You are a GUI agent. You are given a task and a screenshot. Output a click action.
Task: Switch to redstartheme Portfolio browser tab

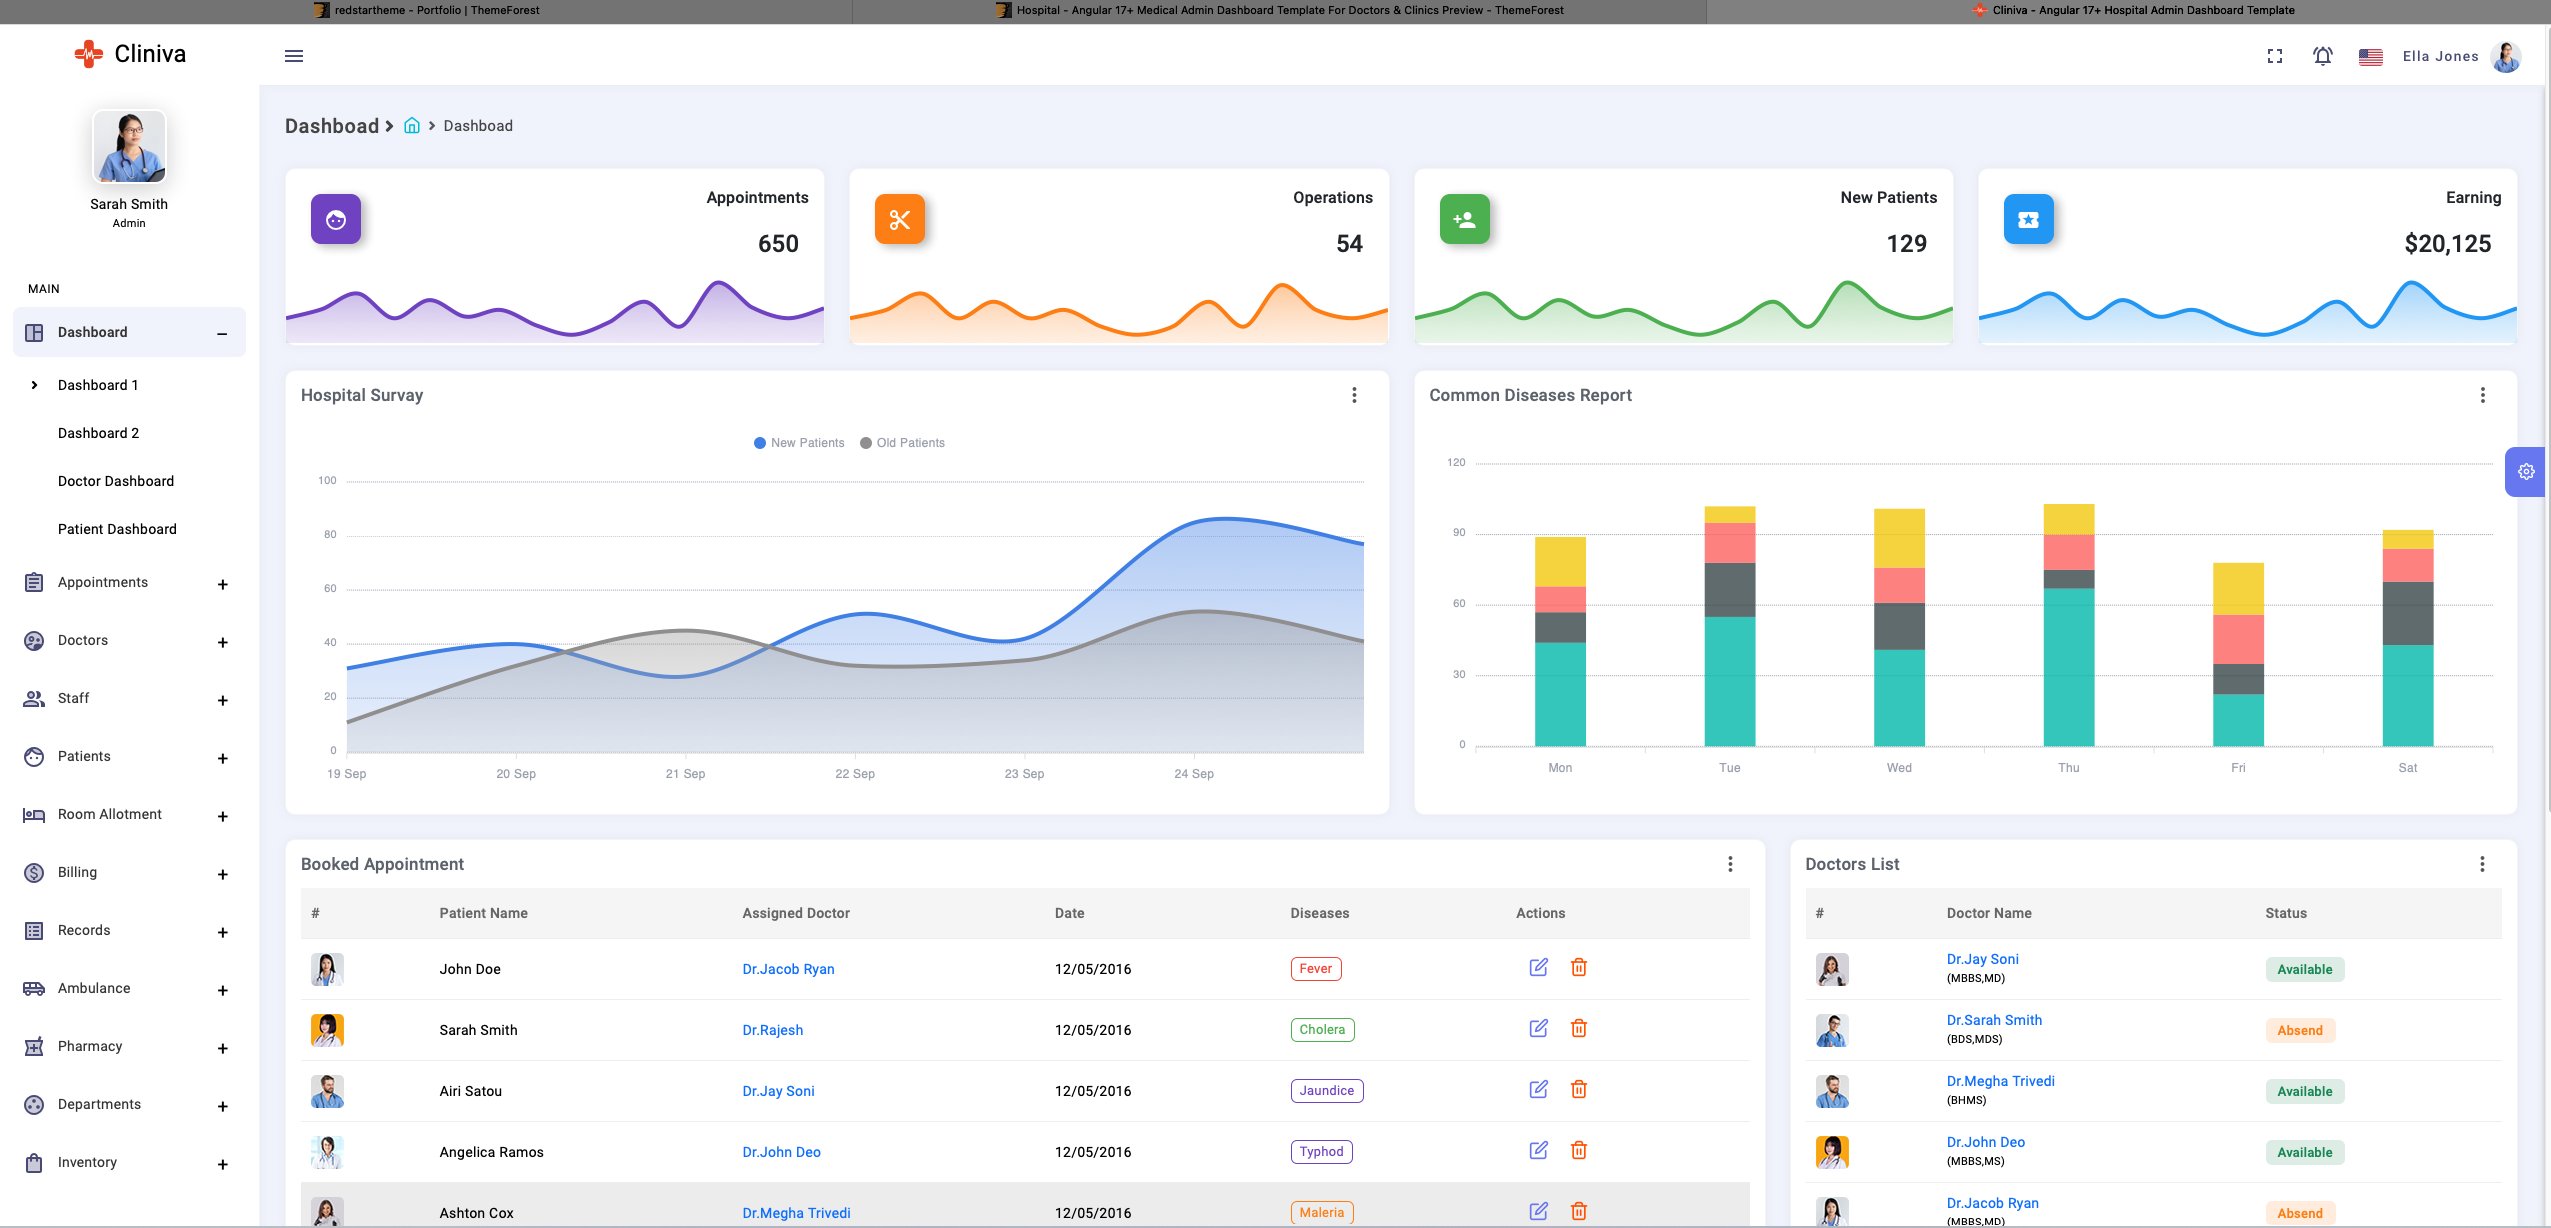pos(427,10)
